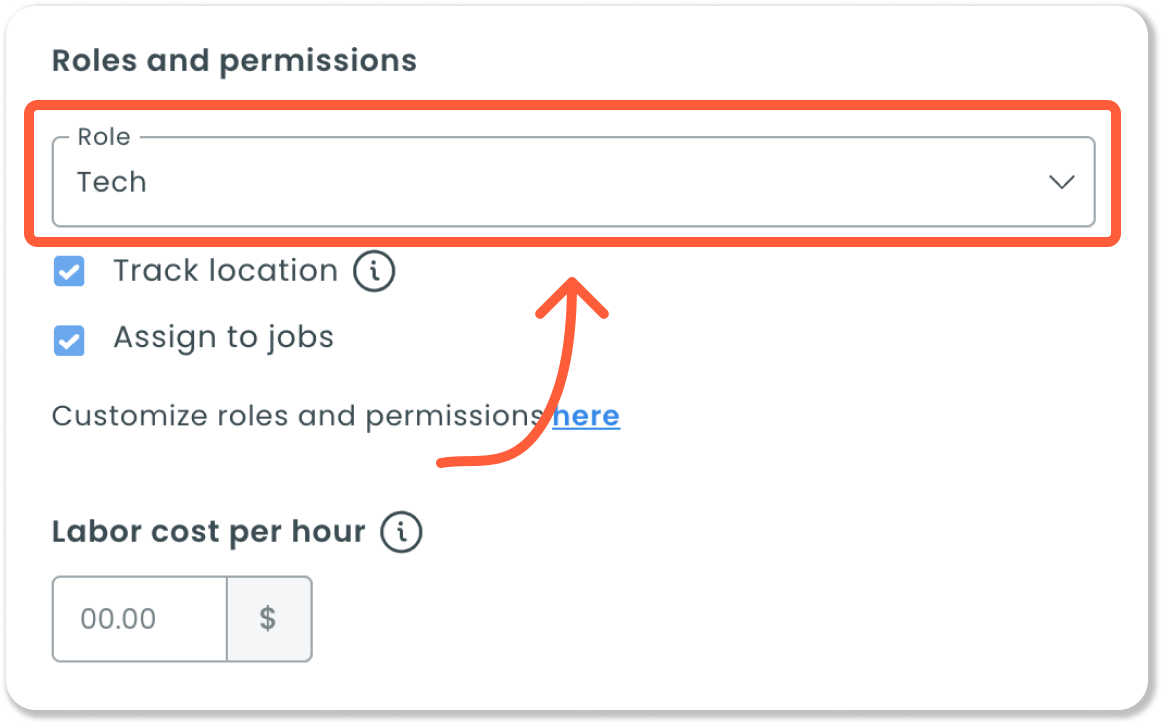The width and height of the screenshot is (1162, 724).
Task: Open the Role dropdown
Action: click(x=573, y=182)
